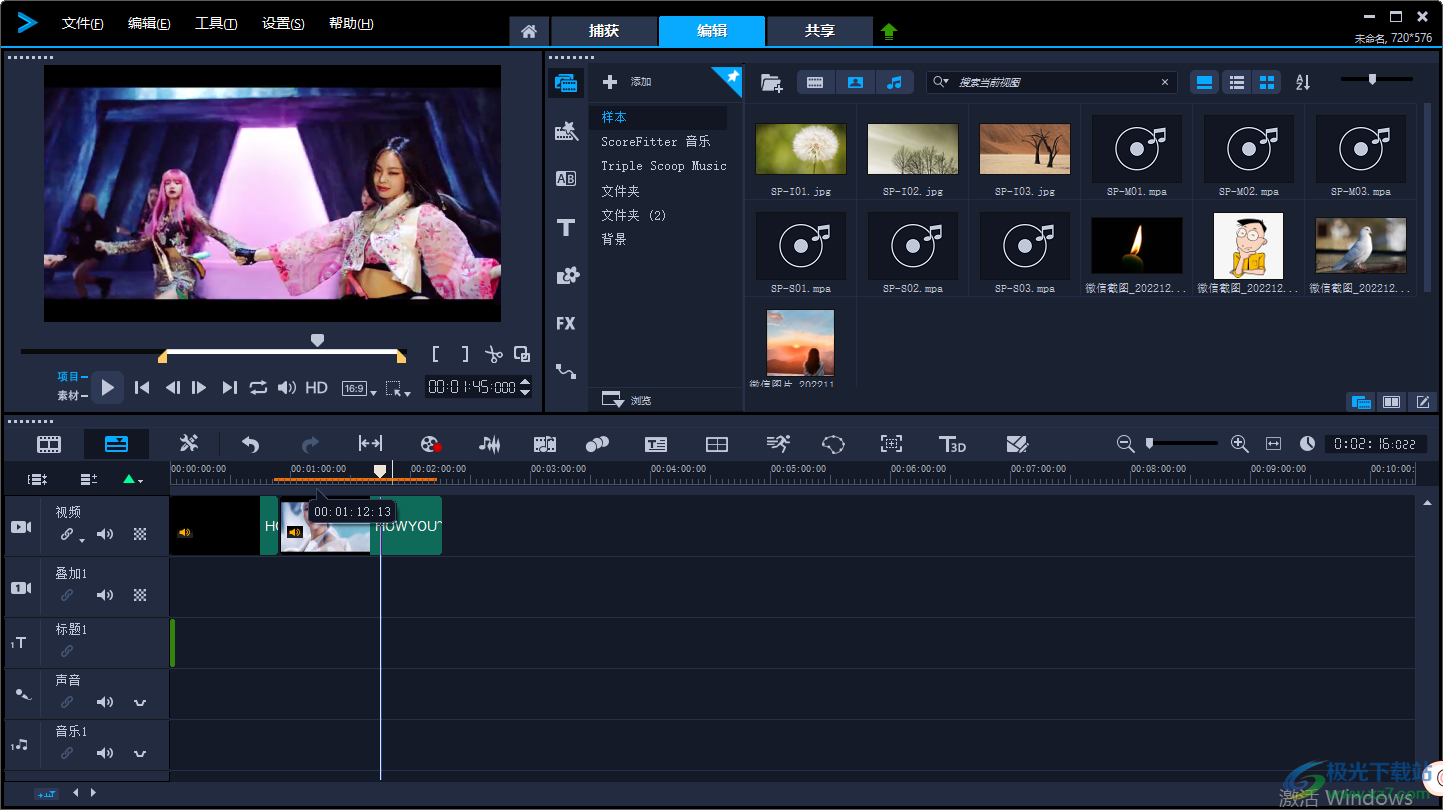The width and height of the screenshot is (1443, 810).
Task: Open the Time Remapping running-figure tool
Action: pos(778,444)
